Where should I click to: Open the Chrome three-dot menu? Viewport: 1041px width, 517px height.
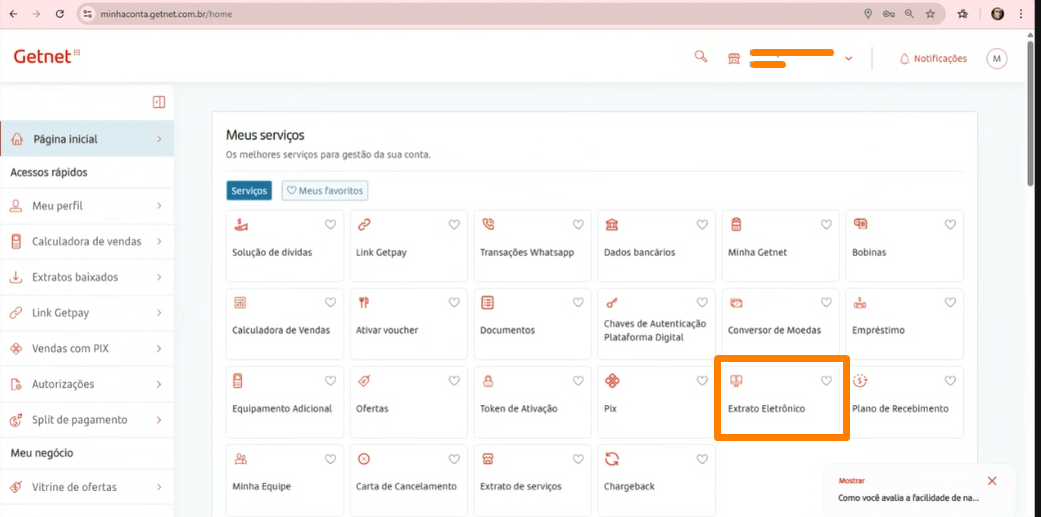coord(1020,14)
